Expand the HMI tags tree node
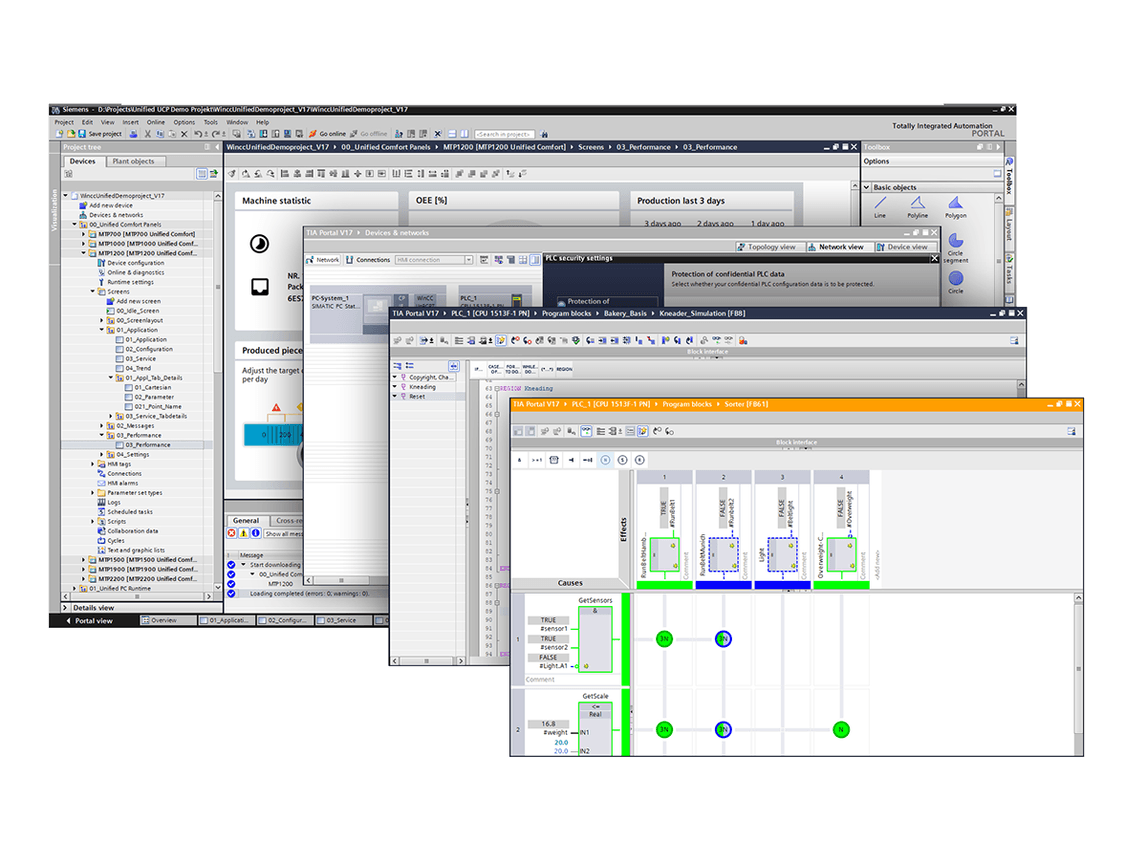This screenshot has height=842, width=1125. pyautogui.click(x=93, y=465)
